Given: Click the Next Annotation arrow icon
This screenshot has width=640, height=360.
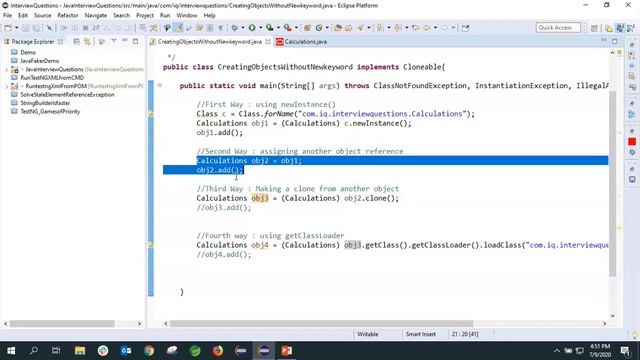Looking at the screenshot, I should (x=380, y=28).
